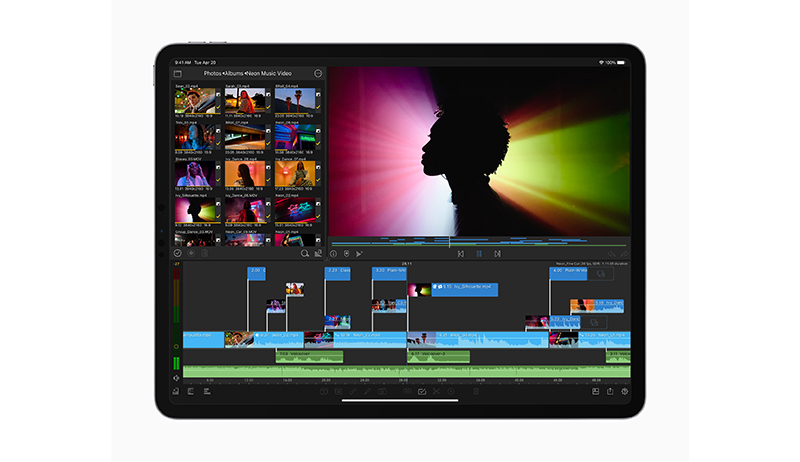Select the Sean_02.mp4 library thumbnail
This screenshot has width=800, height=462.
[195, 100]
